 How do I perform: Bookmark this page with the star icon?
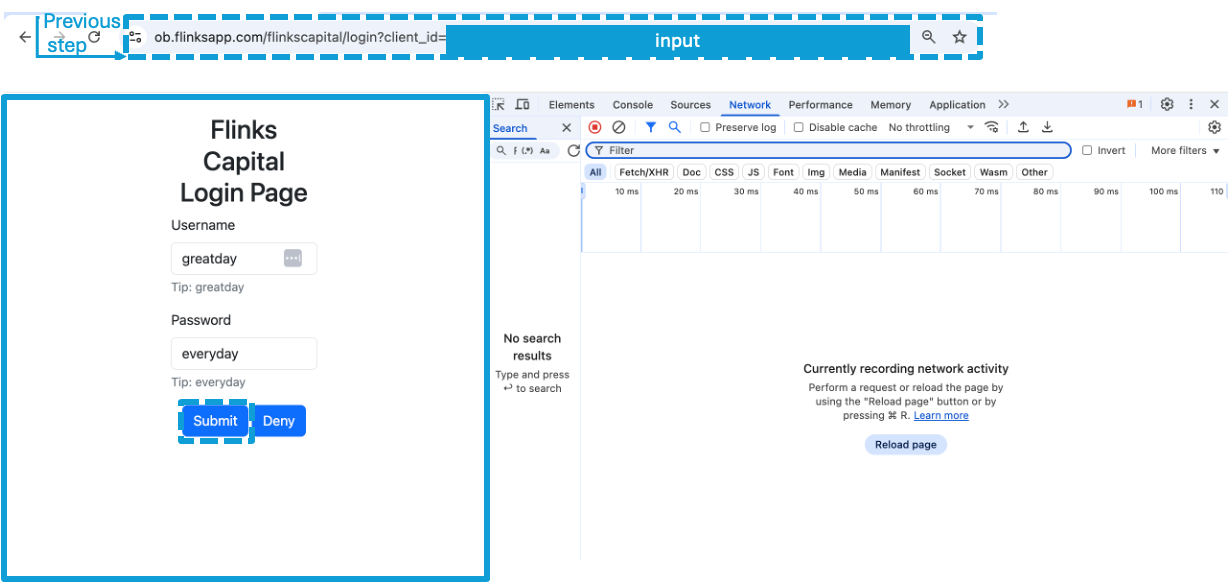[960, 37]
